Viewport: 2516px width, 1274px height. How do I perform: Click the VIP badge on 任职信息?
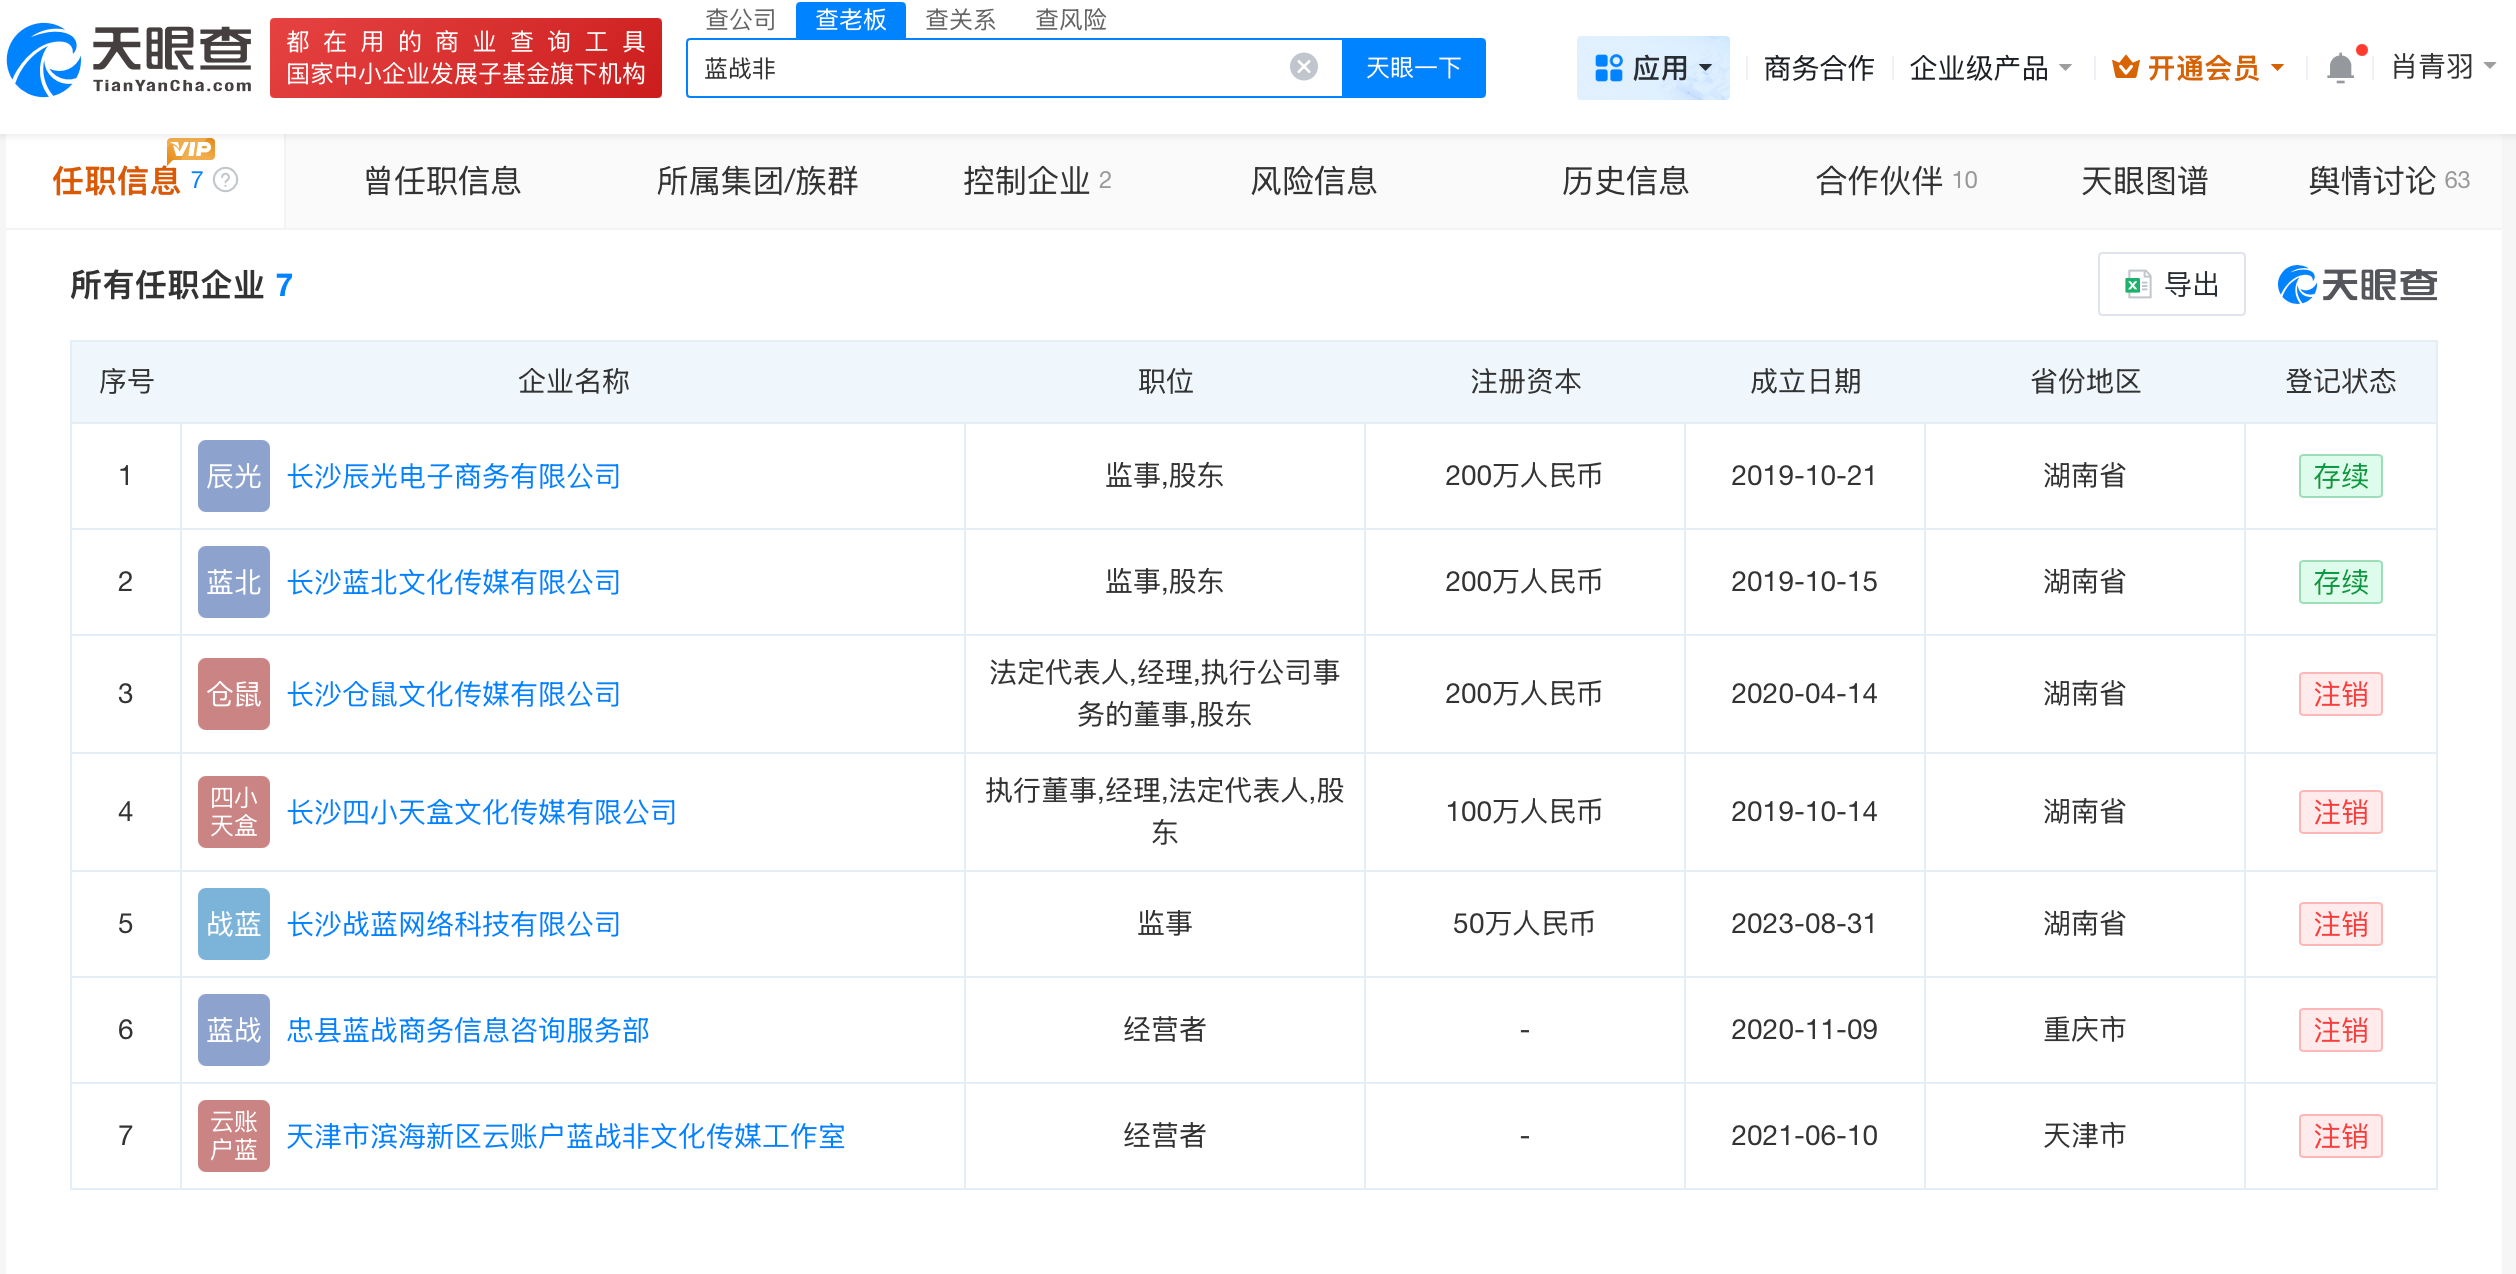click(x=193, y=151)
